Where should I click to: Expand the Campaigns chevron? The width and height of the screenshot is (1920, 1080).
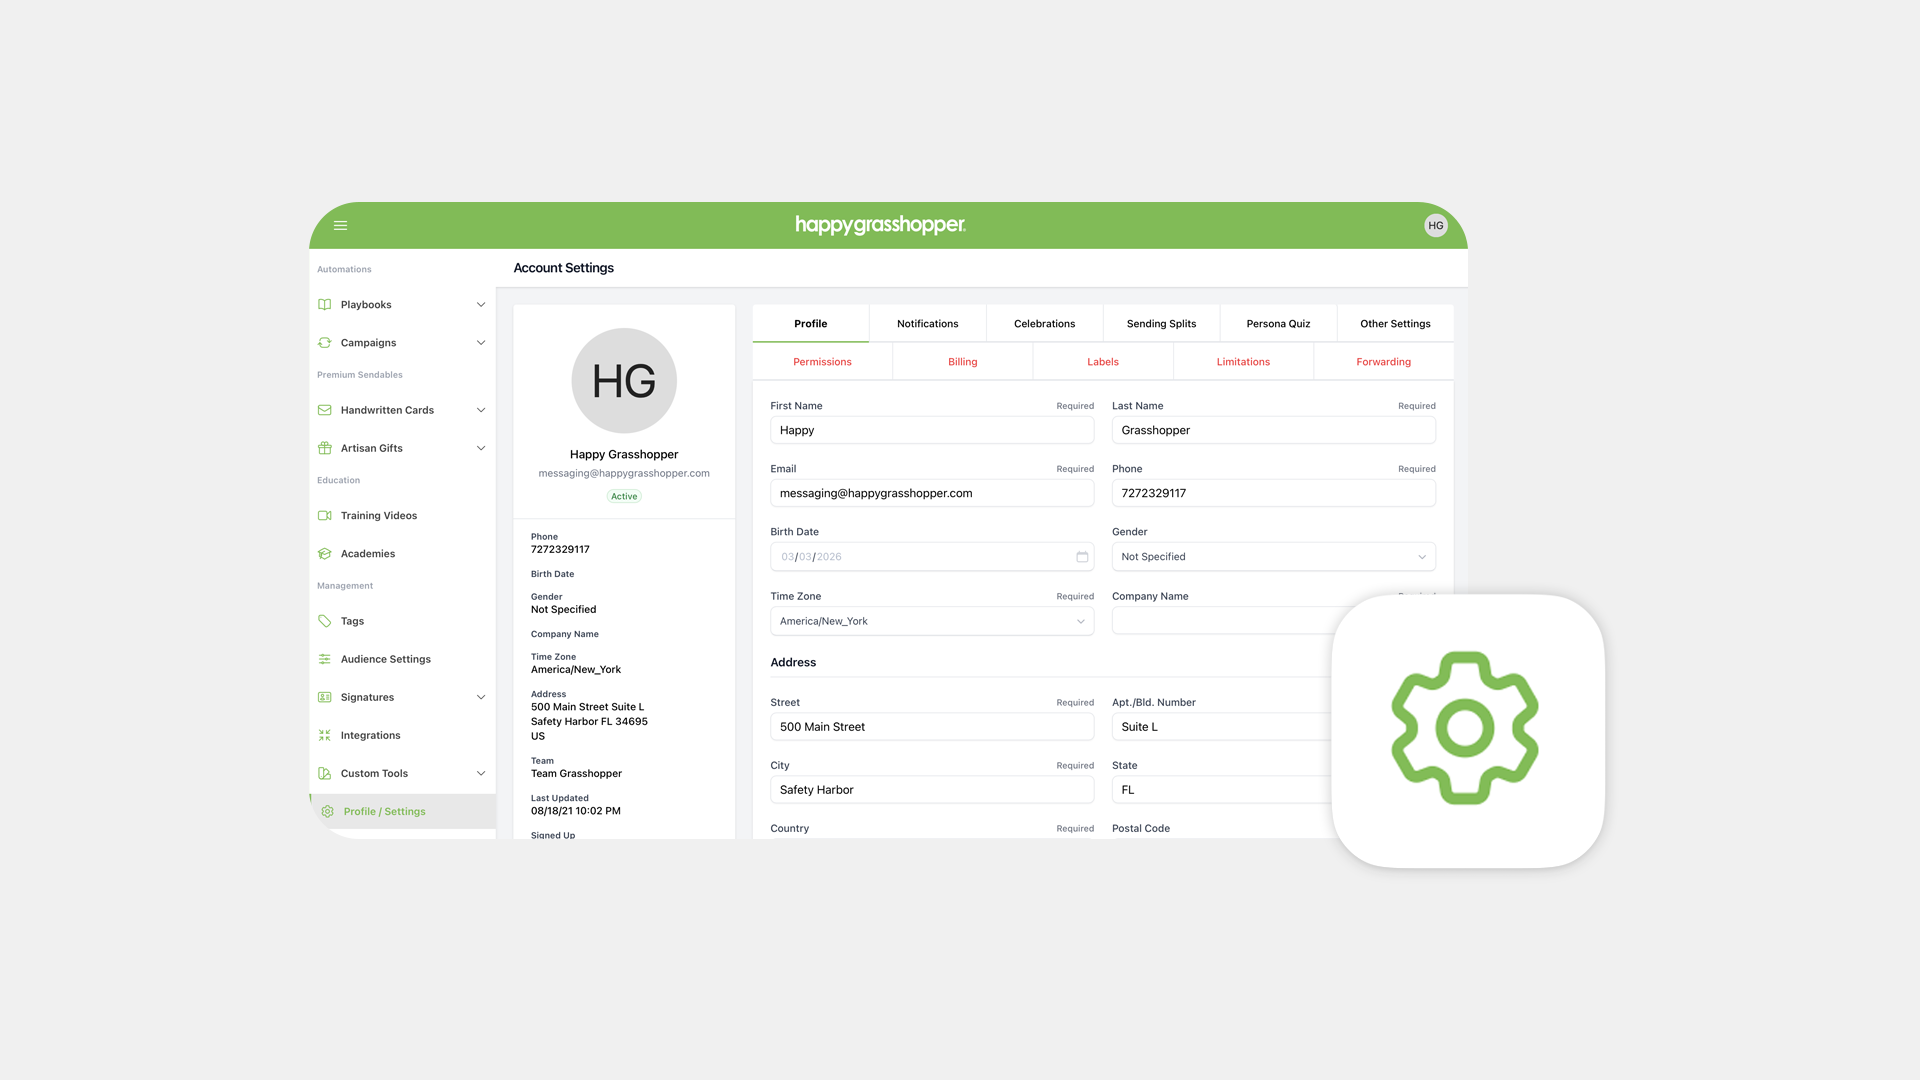pos(481,343)
